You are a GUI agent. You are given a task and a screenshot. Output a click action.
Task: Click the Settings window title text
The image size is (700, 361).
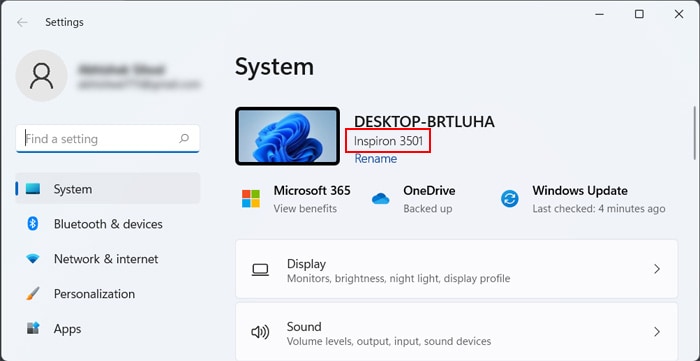click(64, 22)
